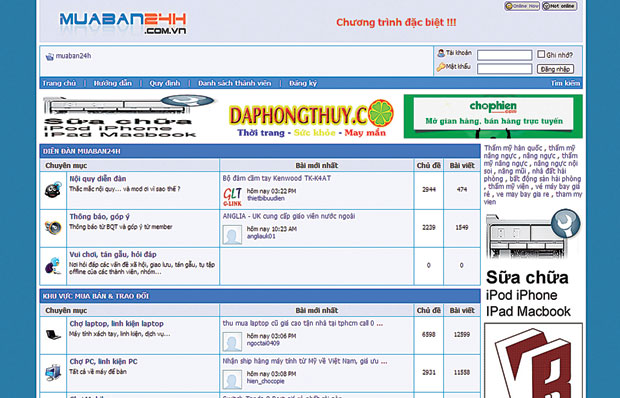Screen dimensions: 620x398
Task: Click the GLT G-LINK avatar image
Action: pos(232,196)
